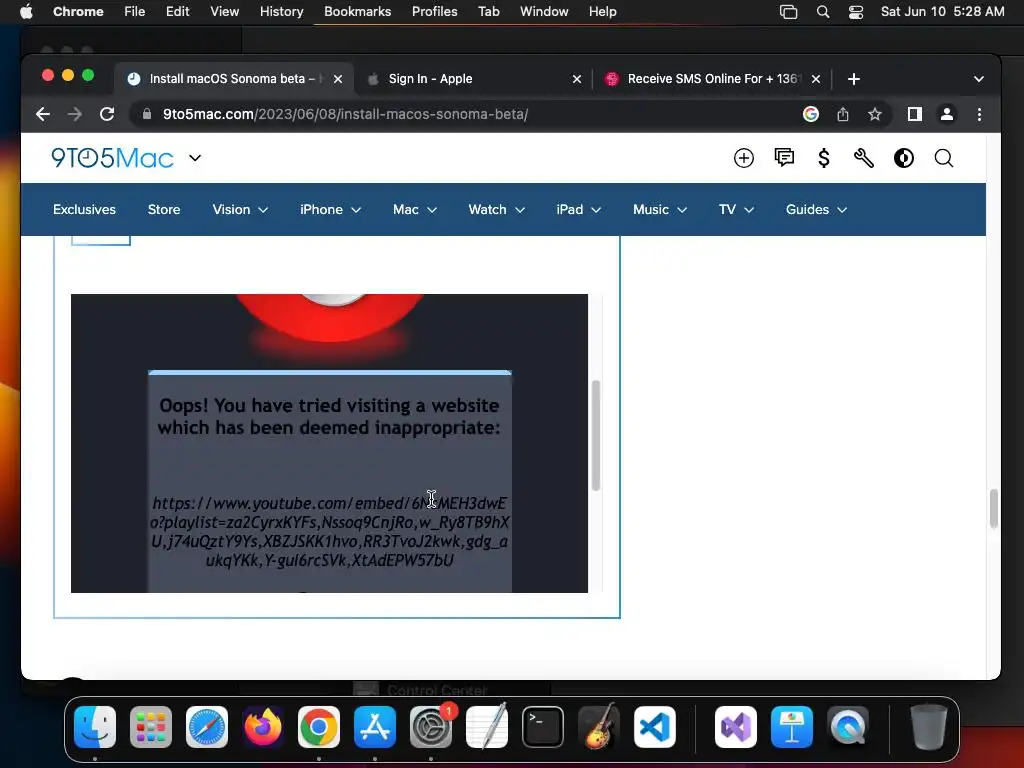Open the Window menu
The width and height of the screenshot is (1024, 768).
[544, 12]
